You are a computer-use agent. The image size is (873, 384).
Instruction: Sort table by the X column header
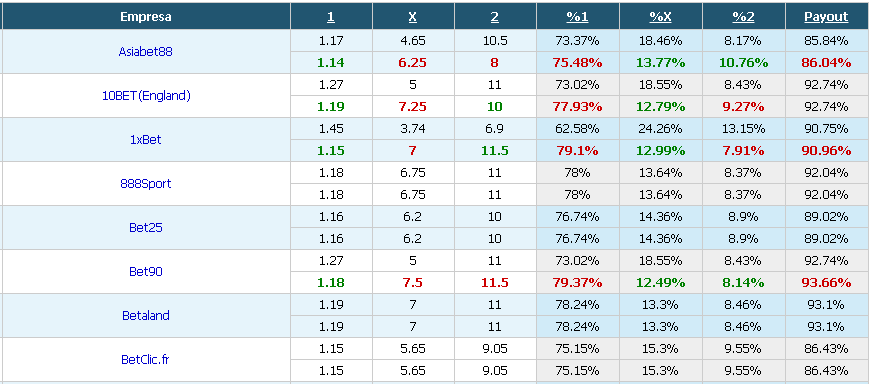[x=413, y=17]
